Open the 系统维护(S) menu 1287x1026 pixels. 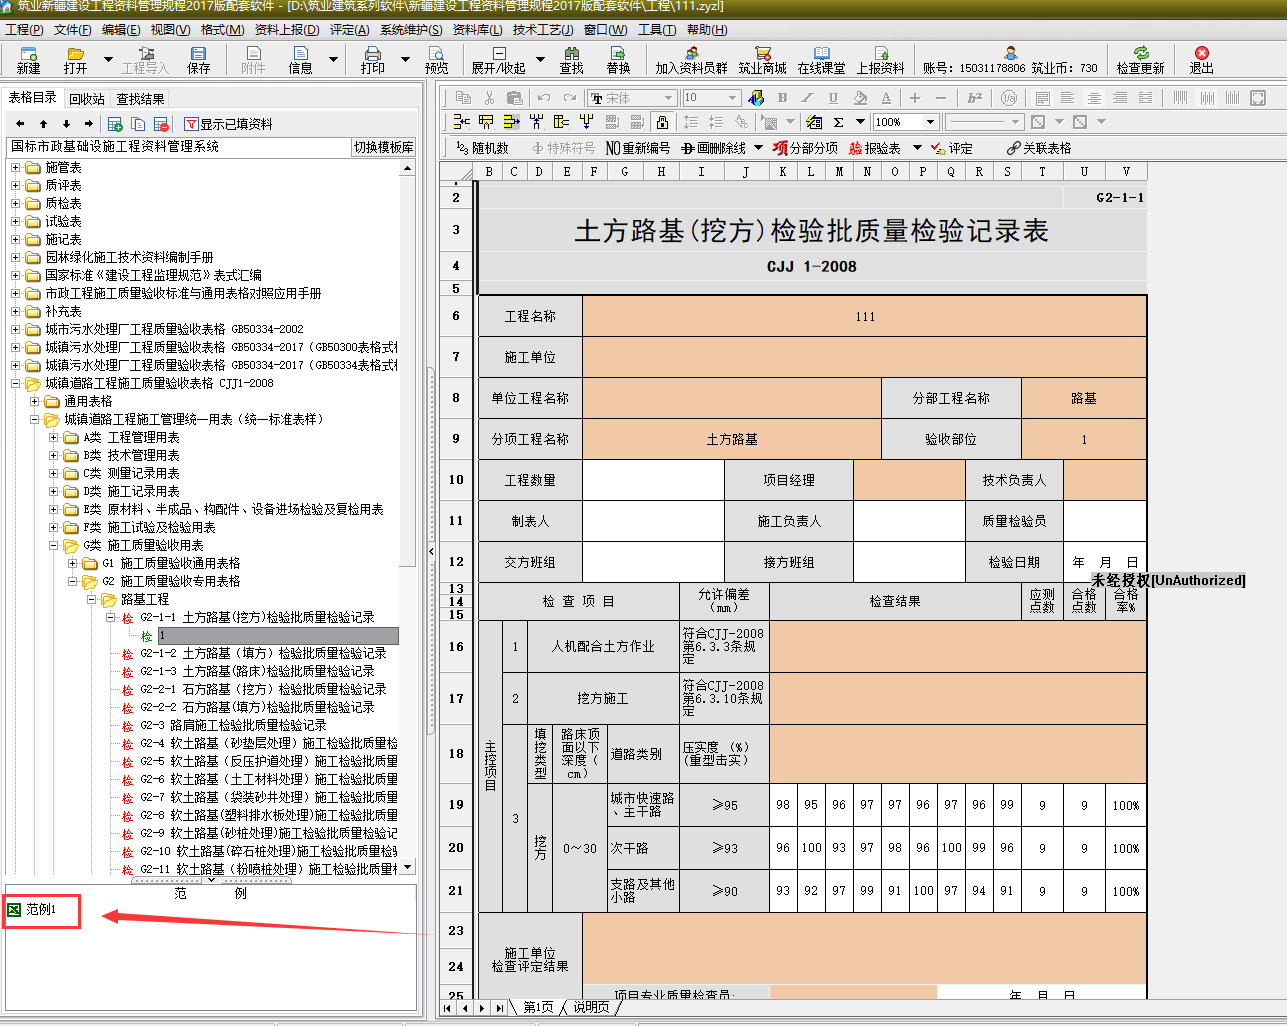tap(411, 30)
